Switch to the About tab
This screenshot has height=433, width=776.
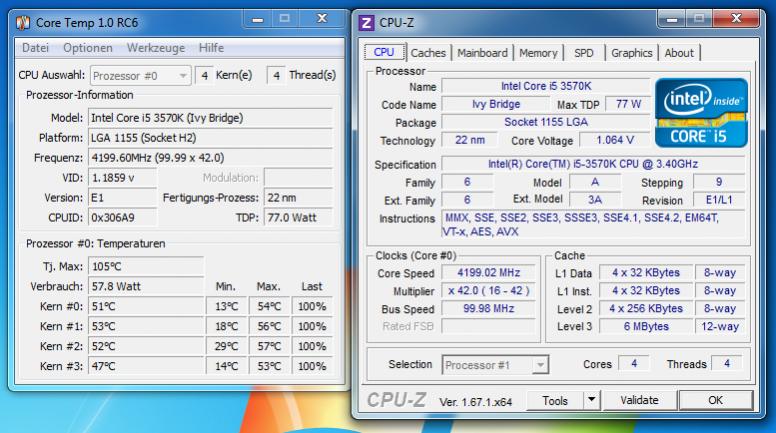(679, 53)
